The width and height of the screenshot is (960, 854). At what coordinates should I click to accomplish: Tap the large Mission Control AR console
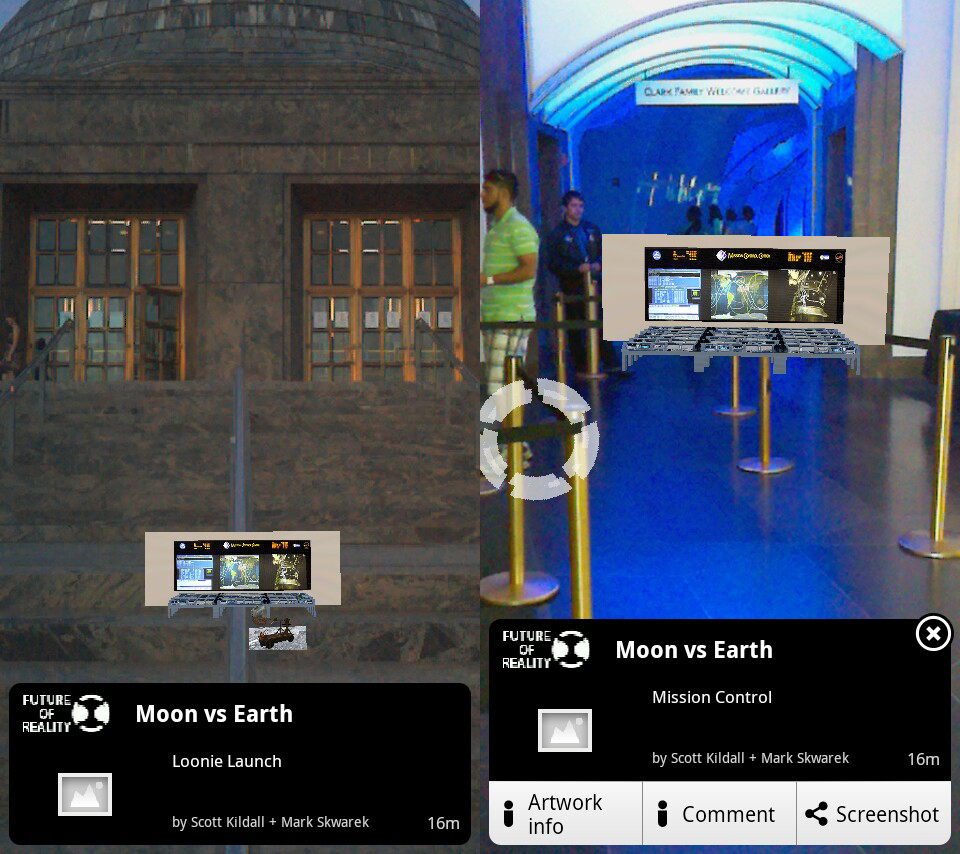744,300
